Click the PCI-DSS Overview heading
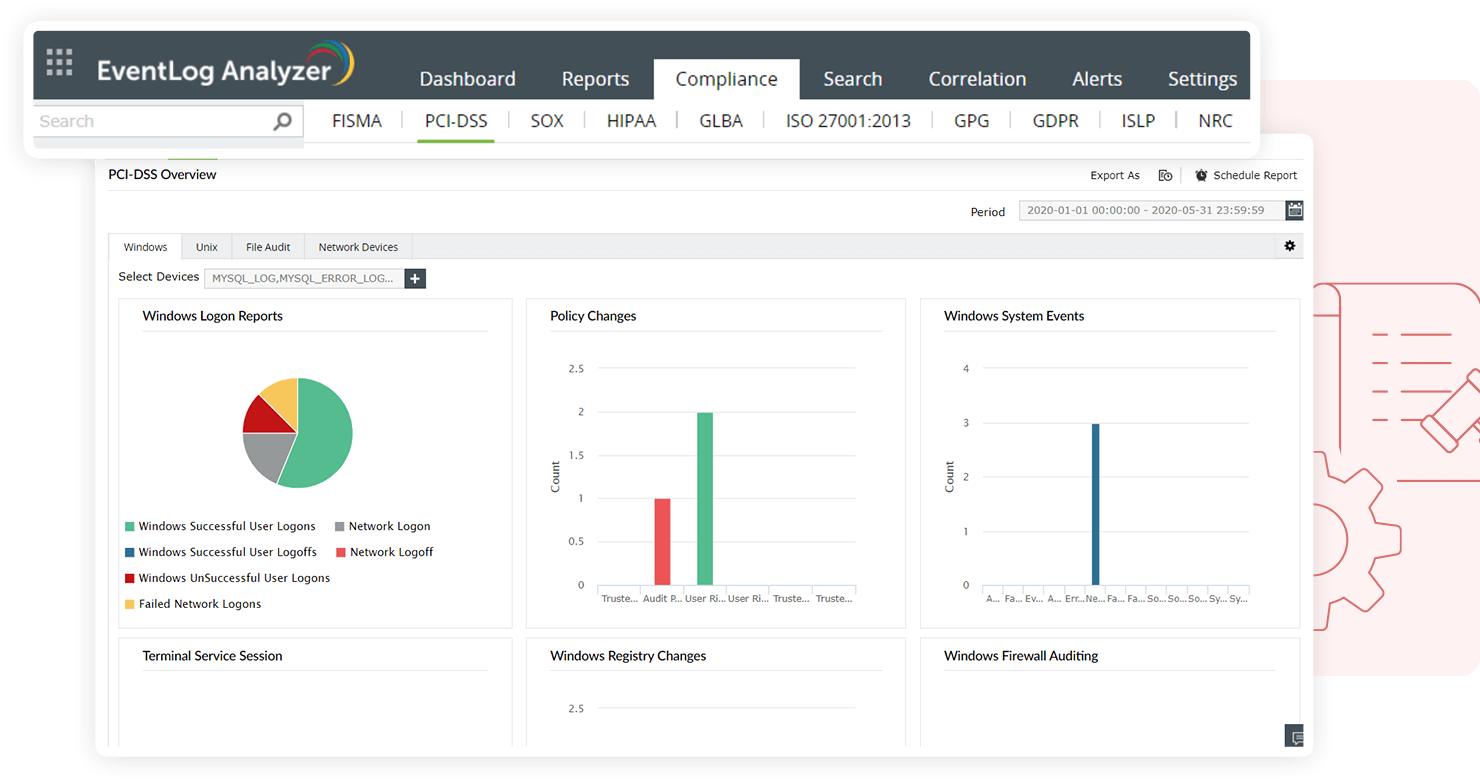This screenshot has width=1480, height=782. tap(162, 174)
